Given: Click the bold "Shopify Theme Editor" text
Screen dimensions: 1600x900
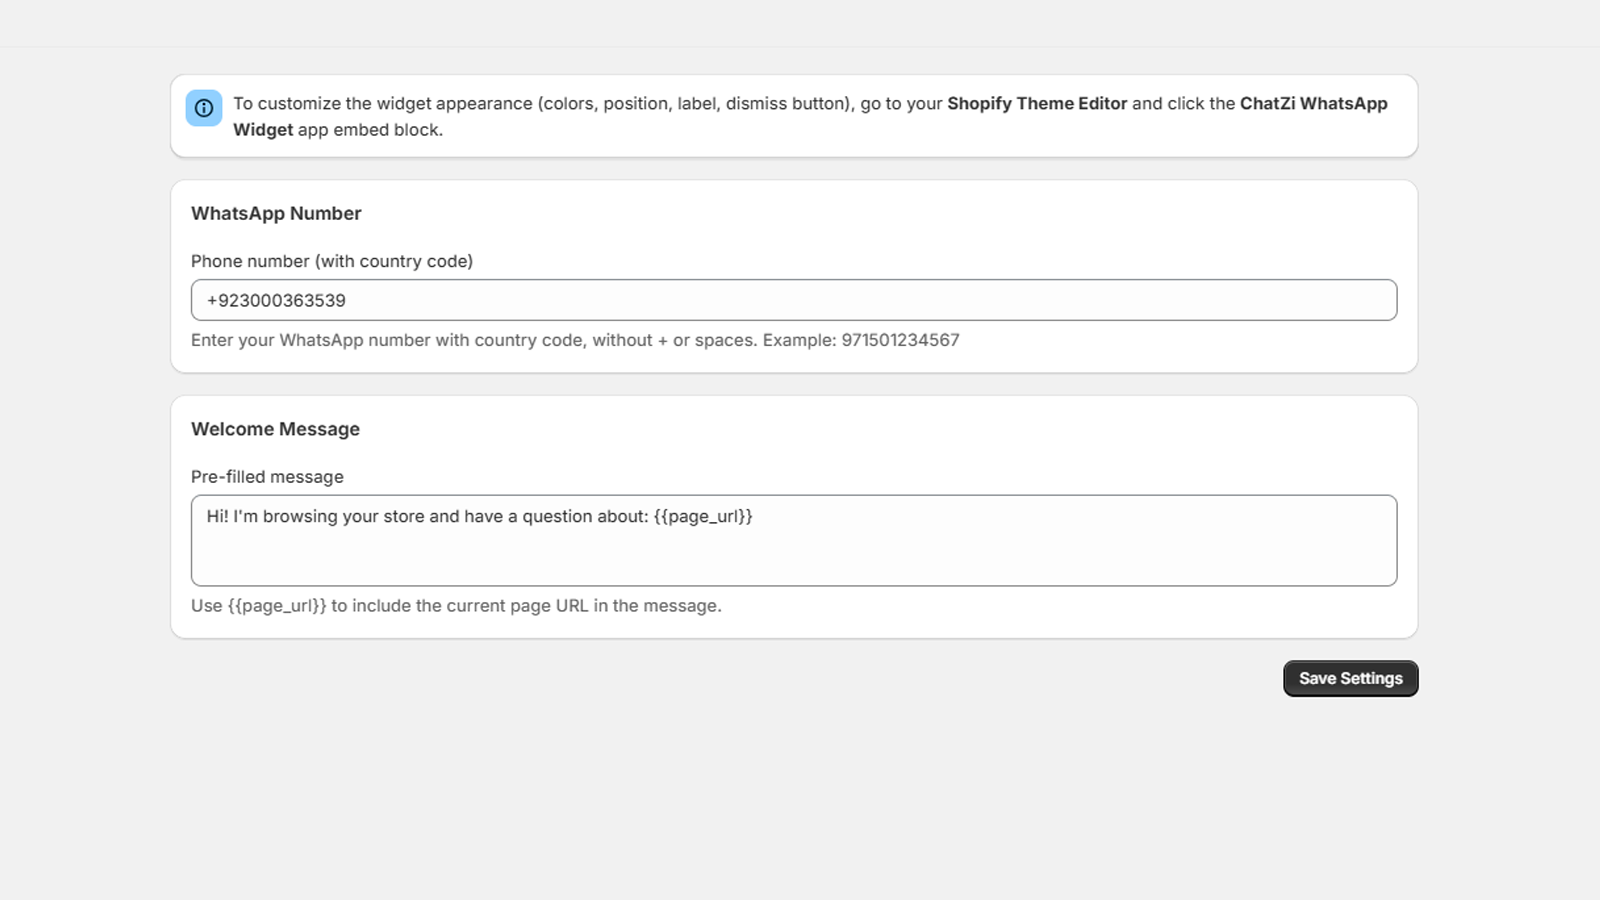Looking at the screenshot, I should coord(1036,104).
